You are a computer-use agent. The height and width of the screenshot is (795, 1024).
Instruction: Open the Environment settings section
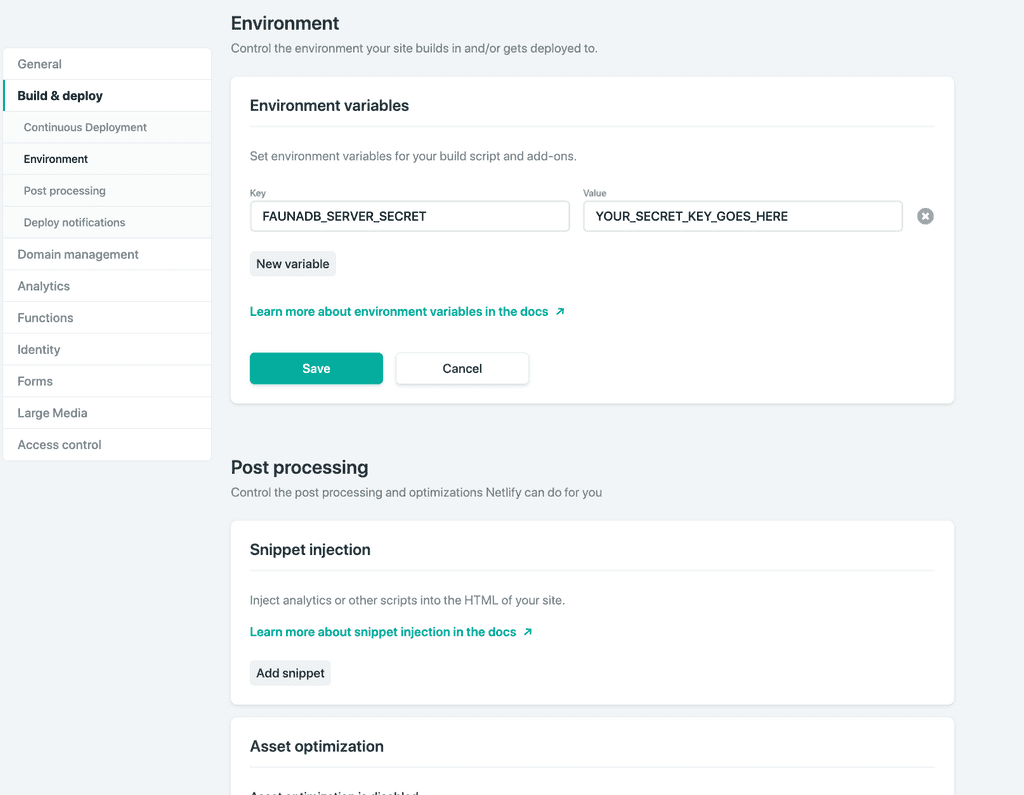pos(55,159)
